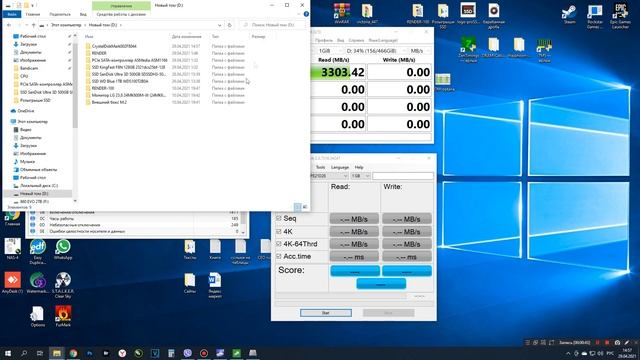Open taskbar search
640x360 pixels.
point(24,353)
